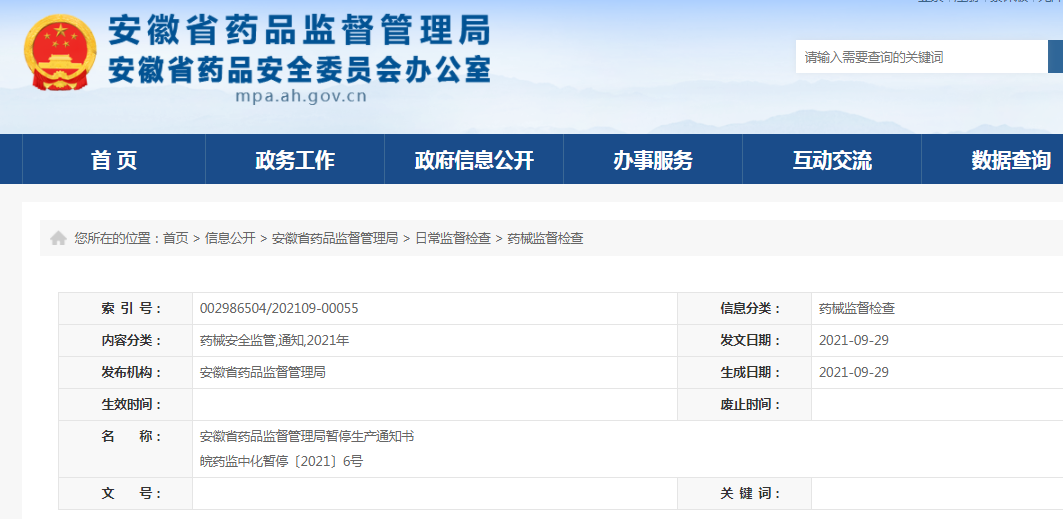This screenshot has width=1063, height=519.
Task: Click the national emblem logo
Action: point(60,52)
